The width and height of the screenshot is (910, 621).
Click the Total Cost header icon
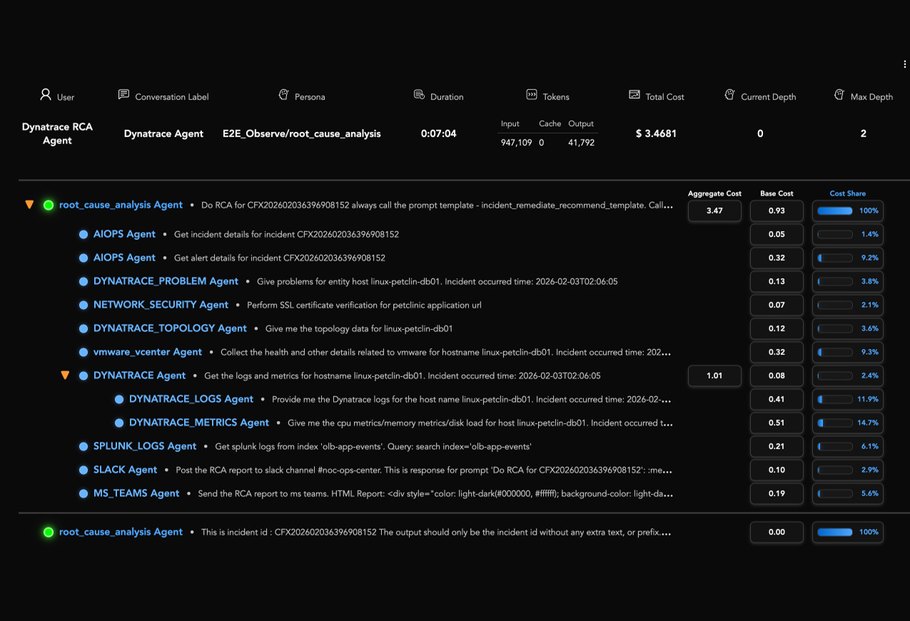[x=634, y=94]
